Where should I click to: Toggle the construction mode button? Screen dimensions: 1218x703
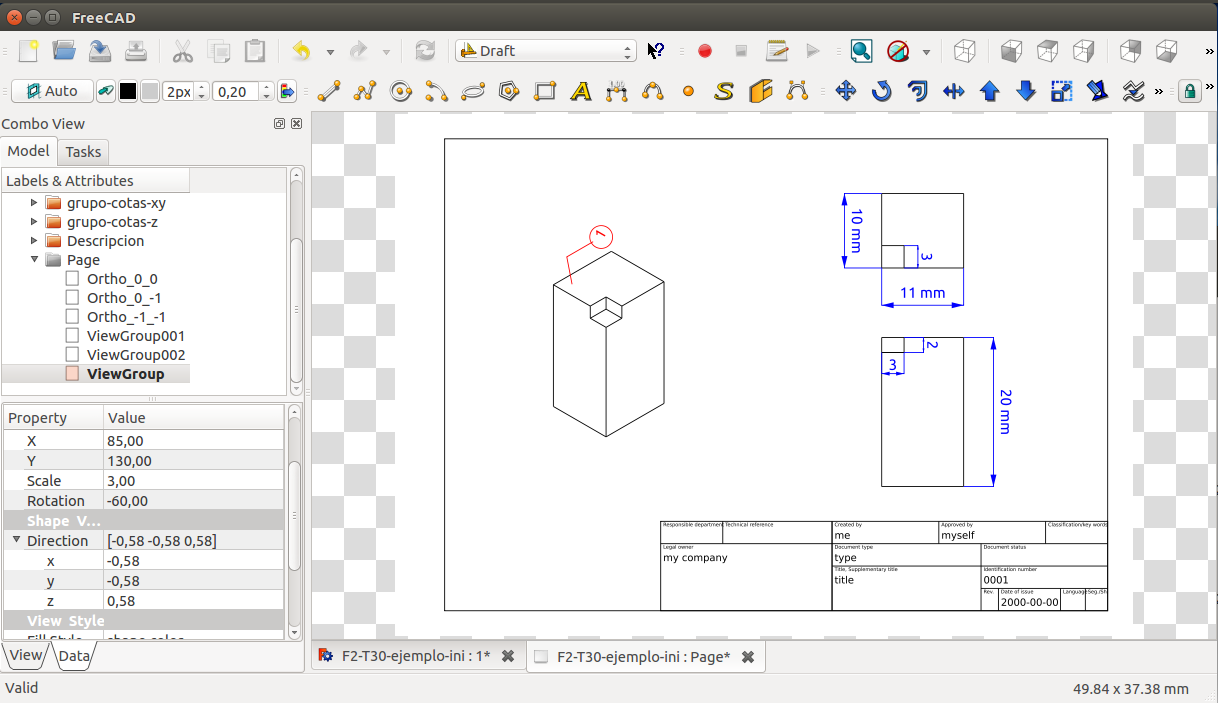click(105, 92)
